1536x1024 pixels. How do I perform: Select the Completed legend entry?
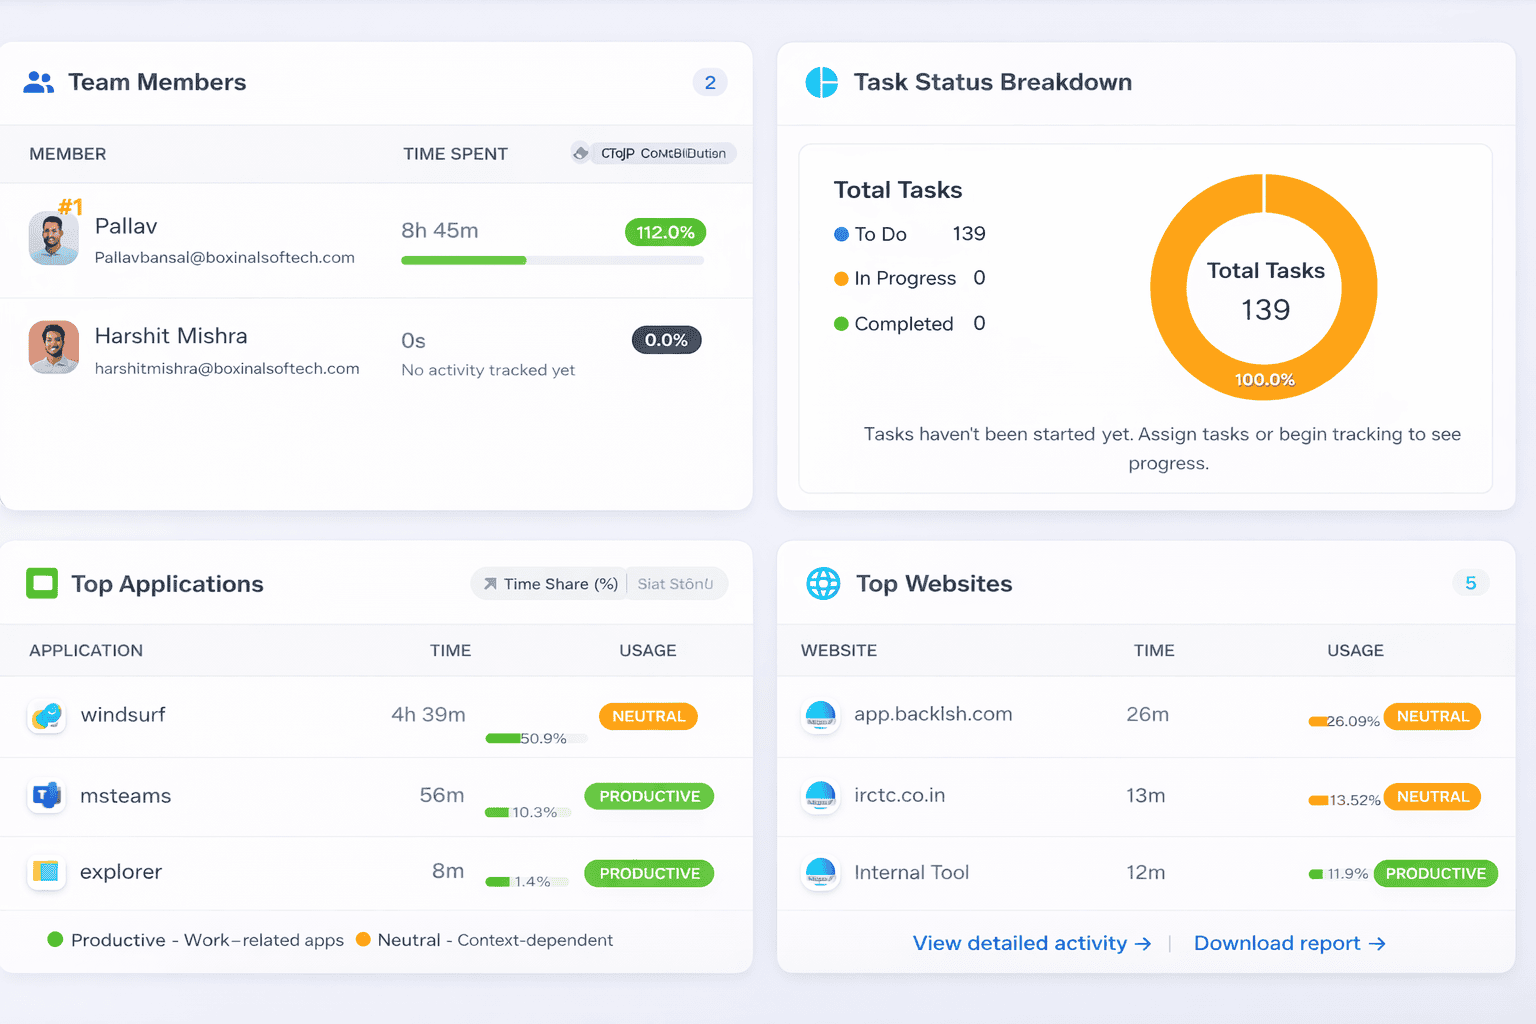point(910,323)
